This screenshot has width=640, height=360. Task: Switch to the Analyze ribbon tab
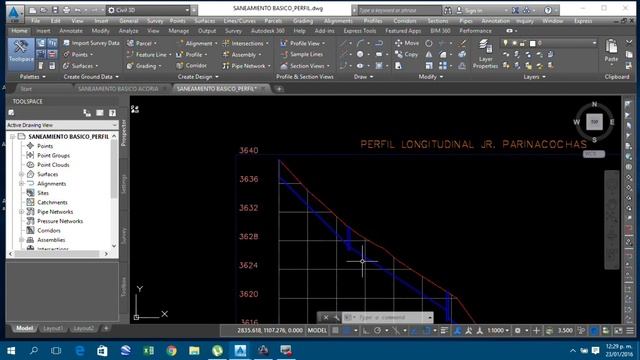128,31
